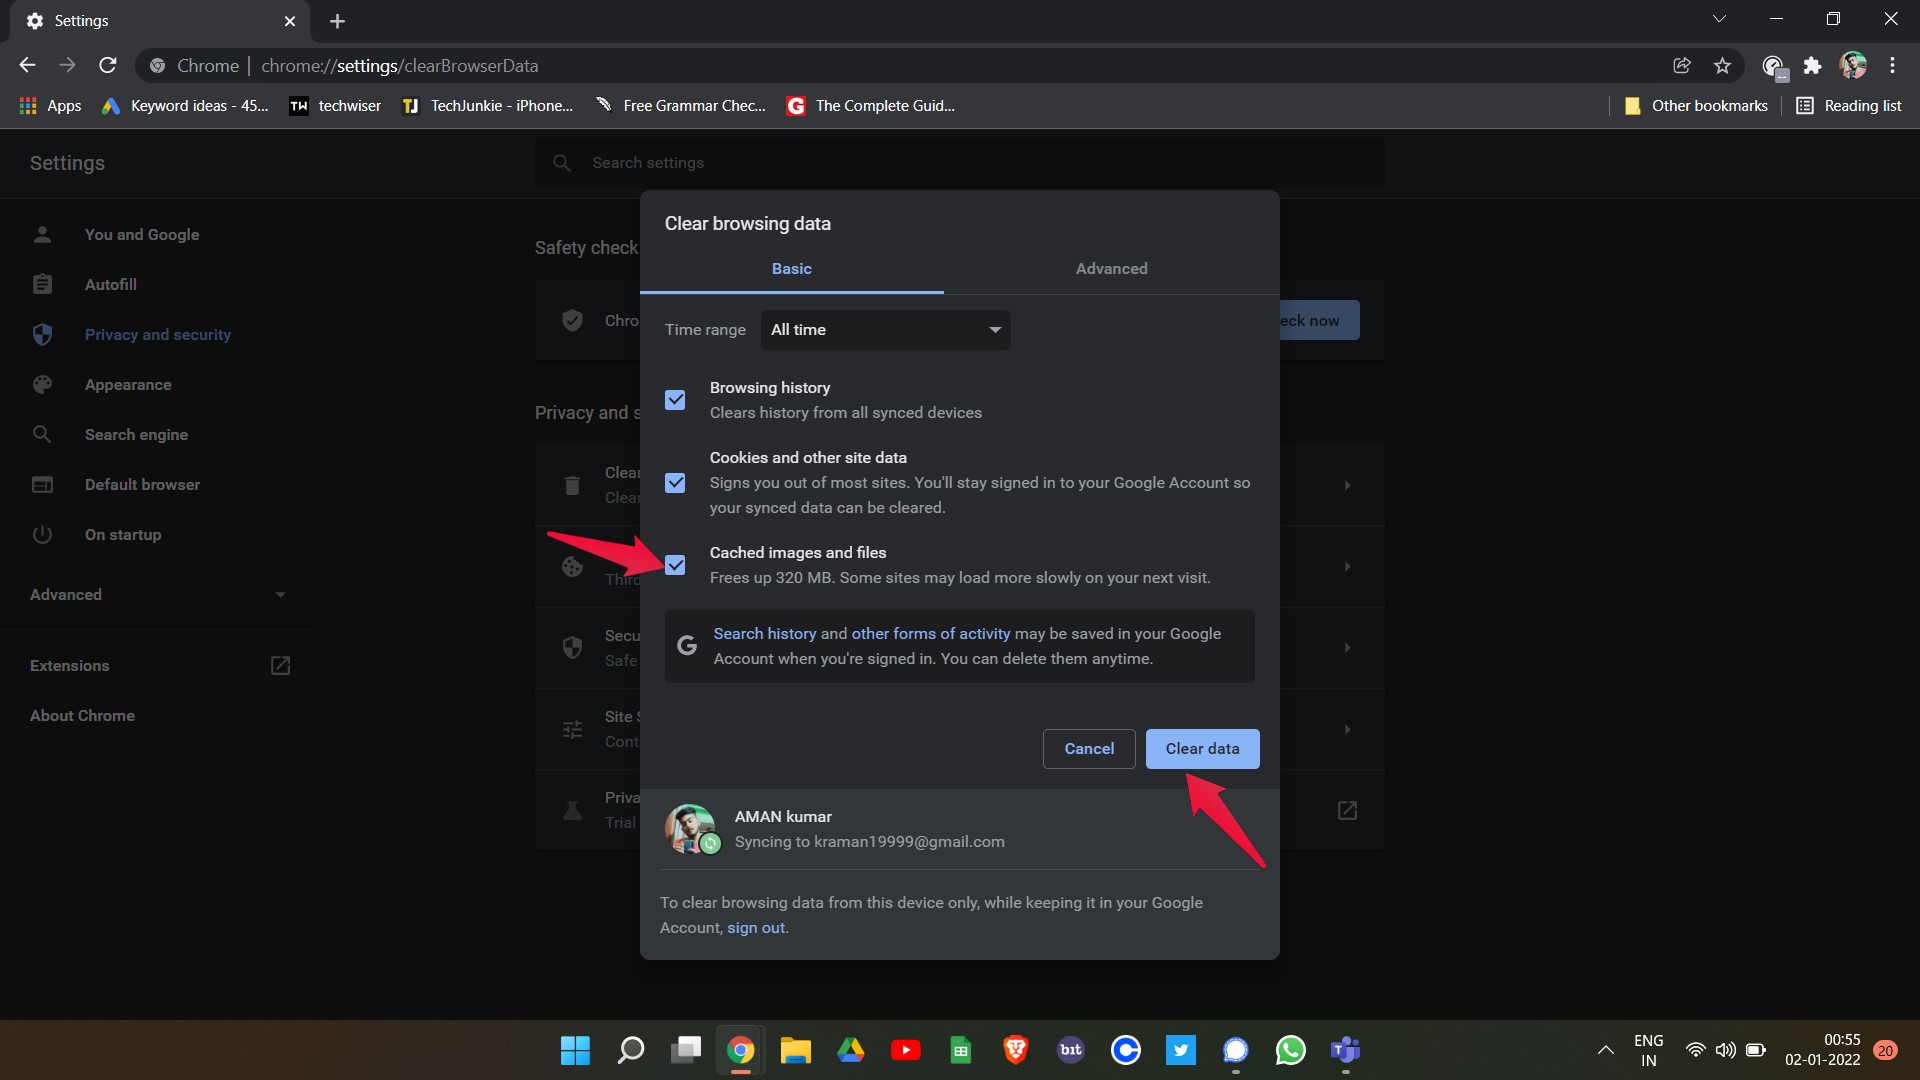The image size is (1920, 1080).
Task: Open File Explorer from taskbar
Action: pos(795,1050)
